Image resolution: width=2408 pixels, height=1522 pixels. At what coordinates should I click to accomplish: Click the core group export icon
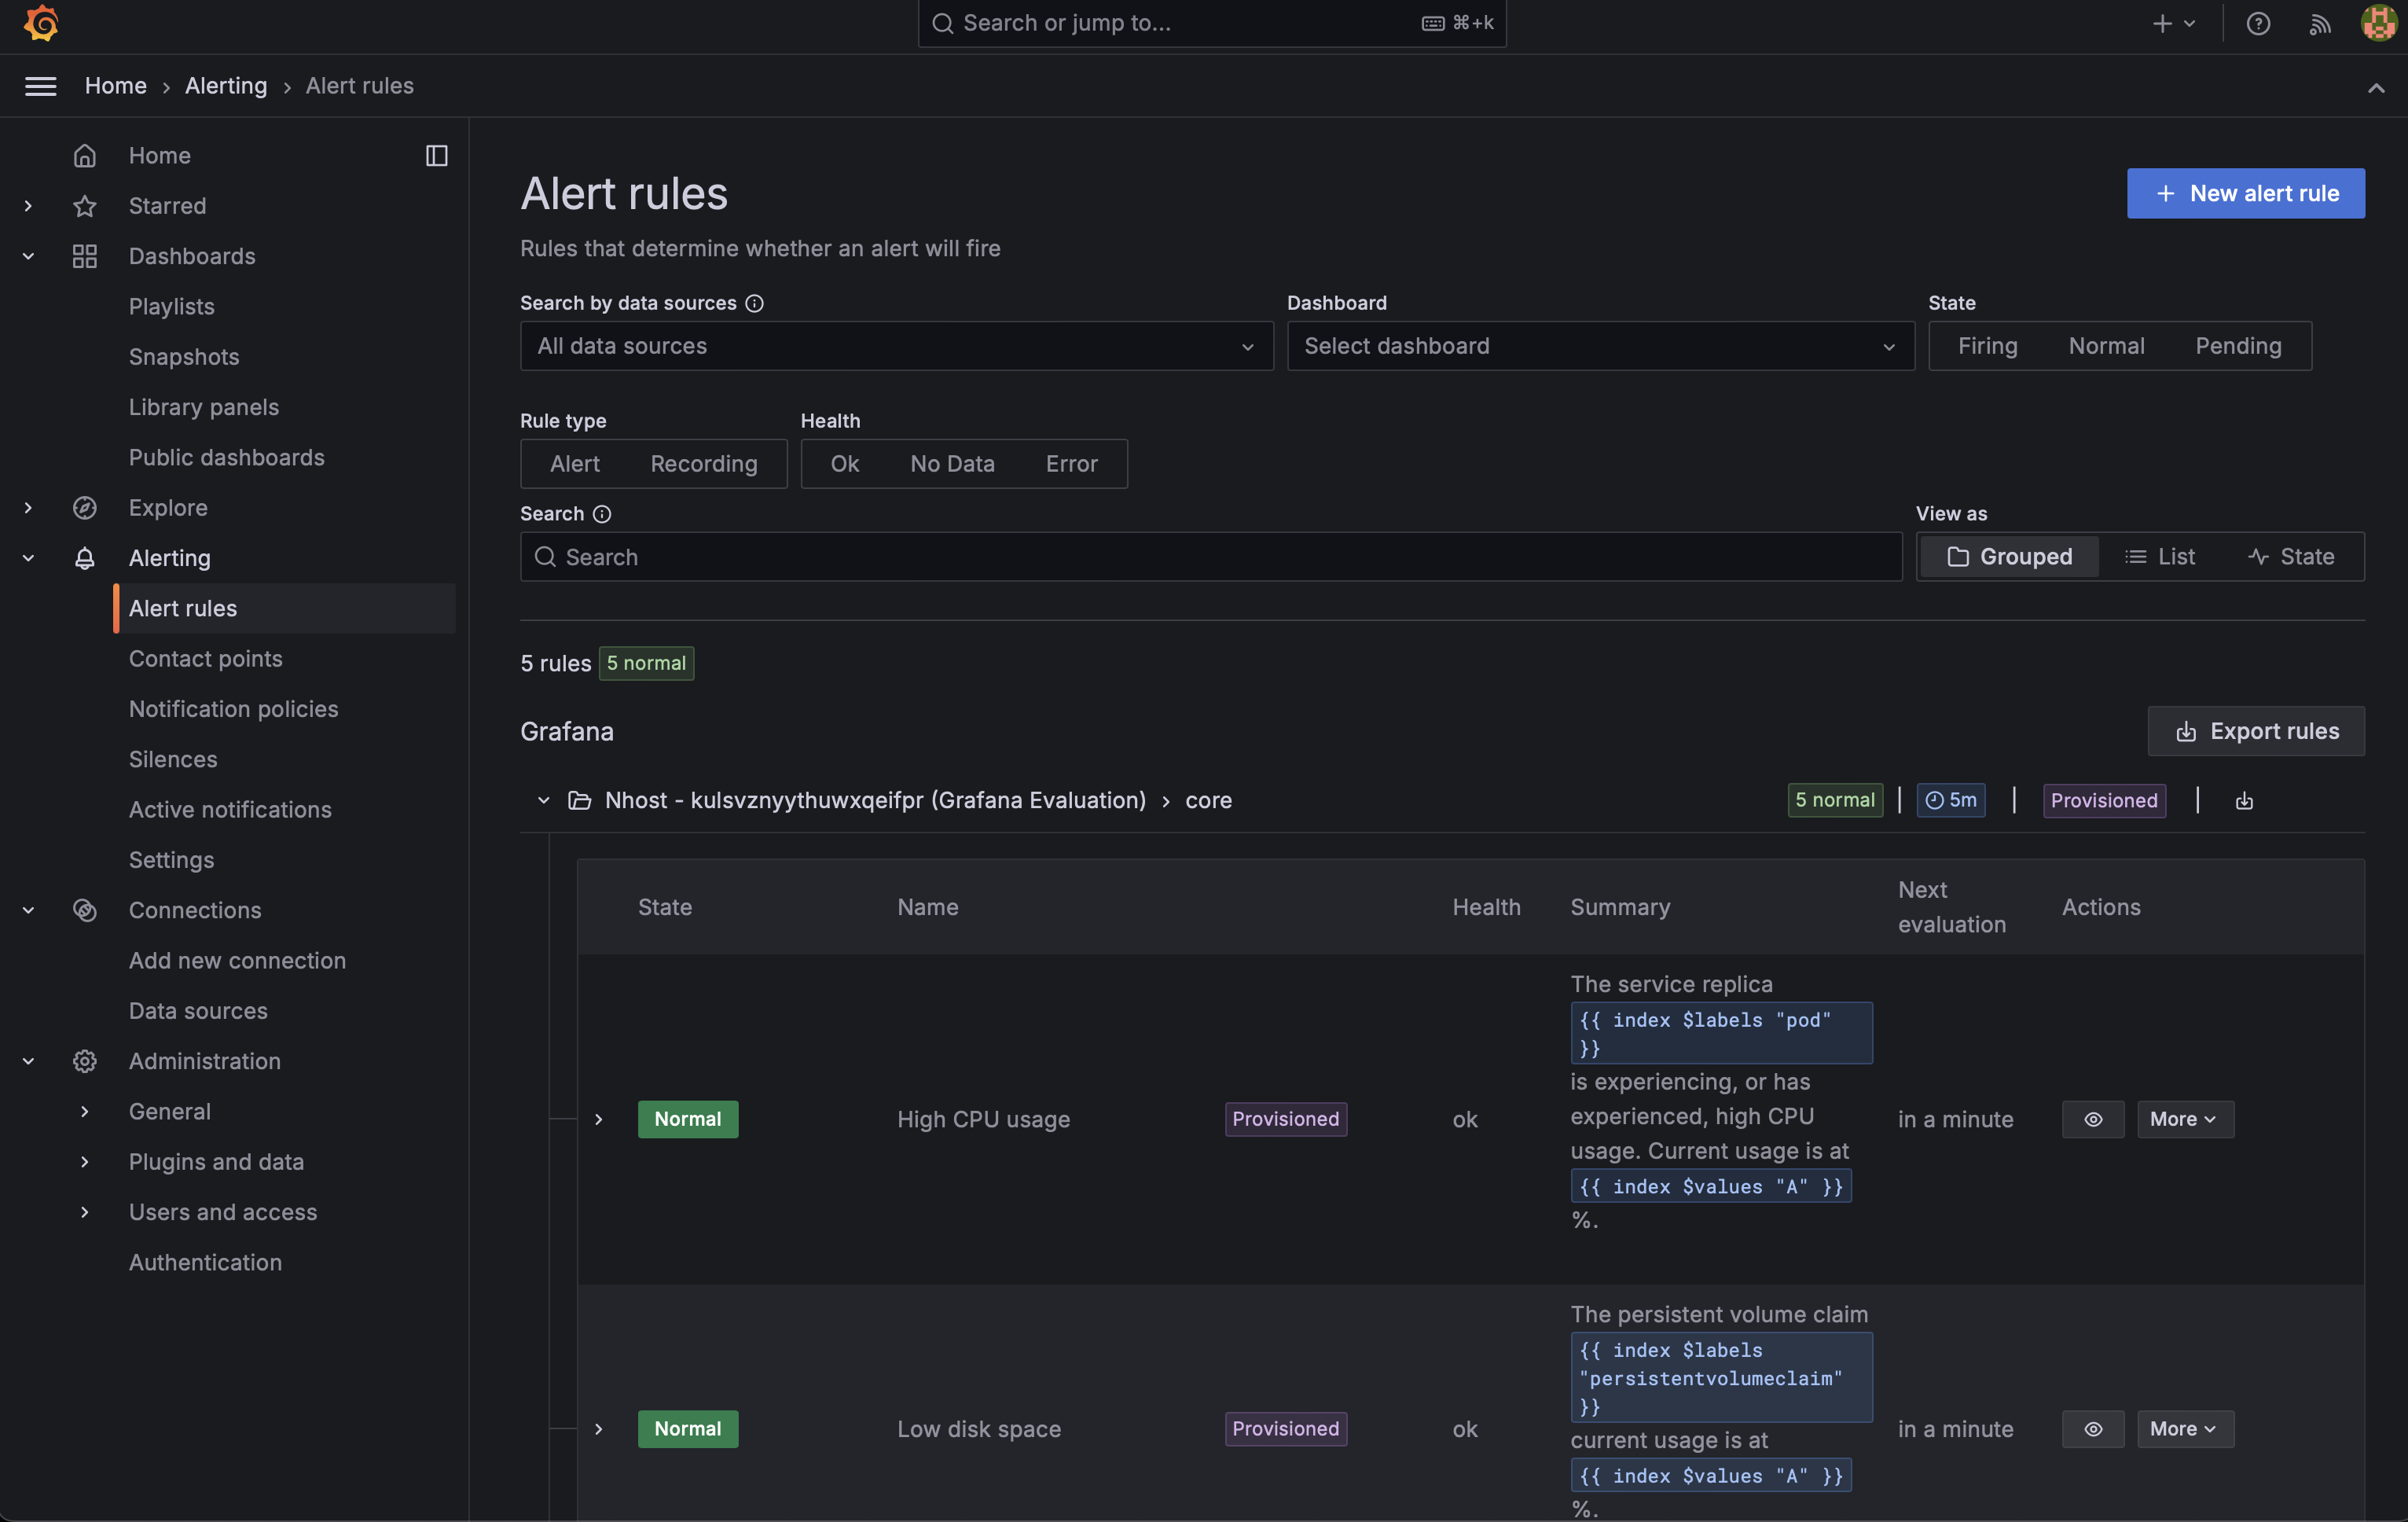coord(2244,800)
